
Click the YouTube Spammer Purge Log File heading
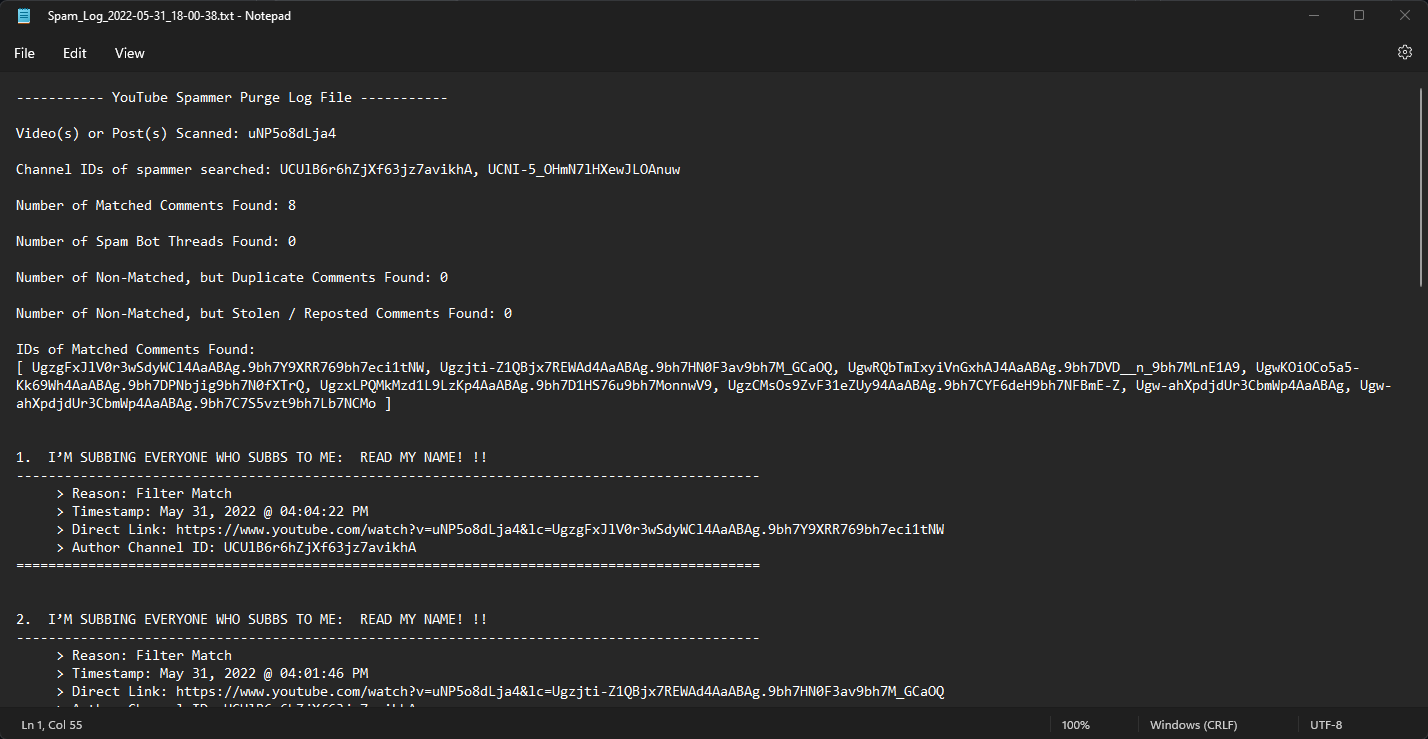click(232, 98)
